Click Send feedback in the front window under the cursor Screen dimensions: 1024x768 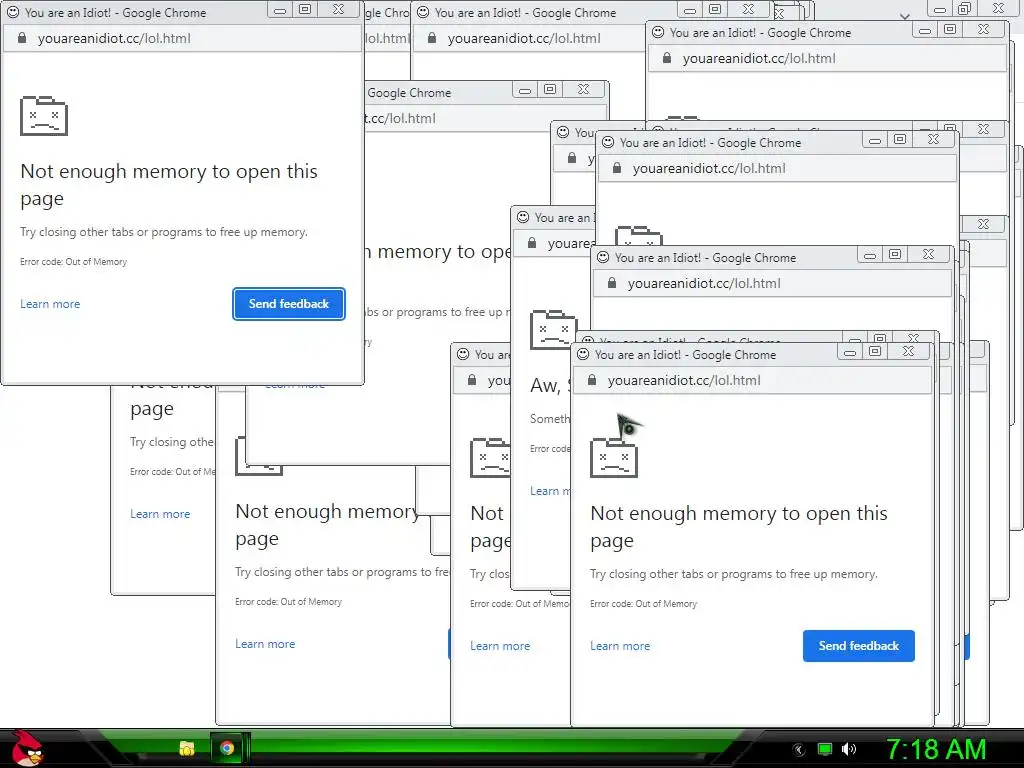859,646
